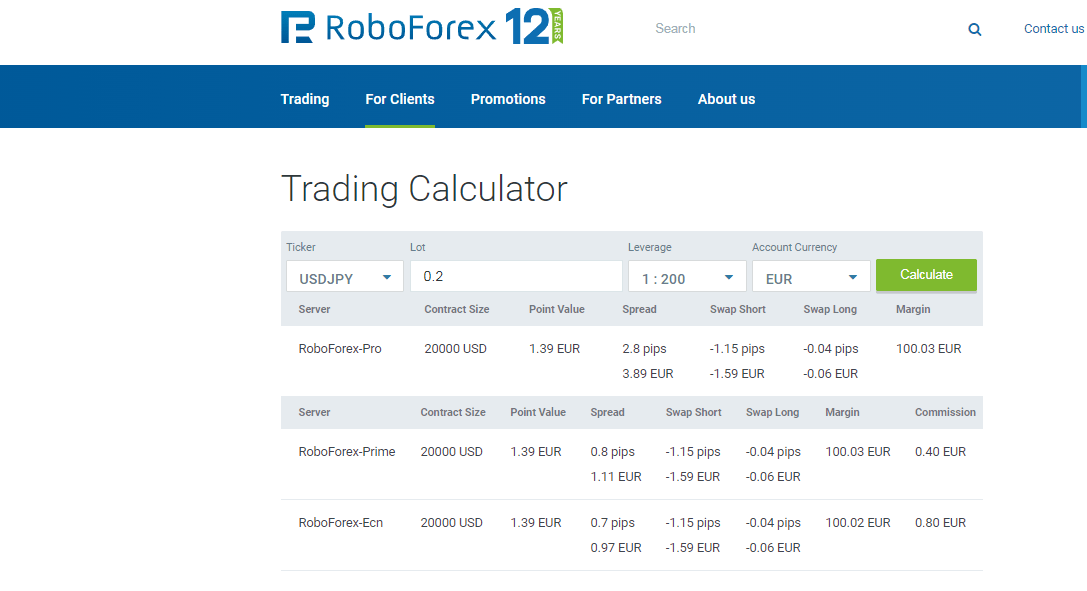Click the 100.03 EUR margin for RoboForex-Prime
Viewport: 1087px width, 591px height.
[858, 452]
